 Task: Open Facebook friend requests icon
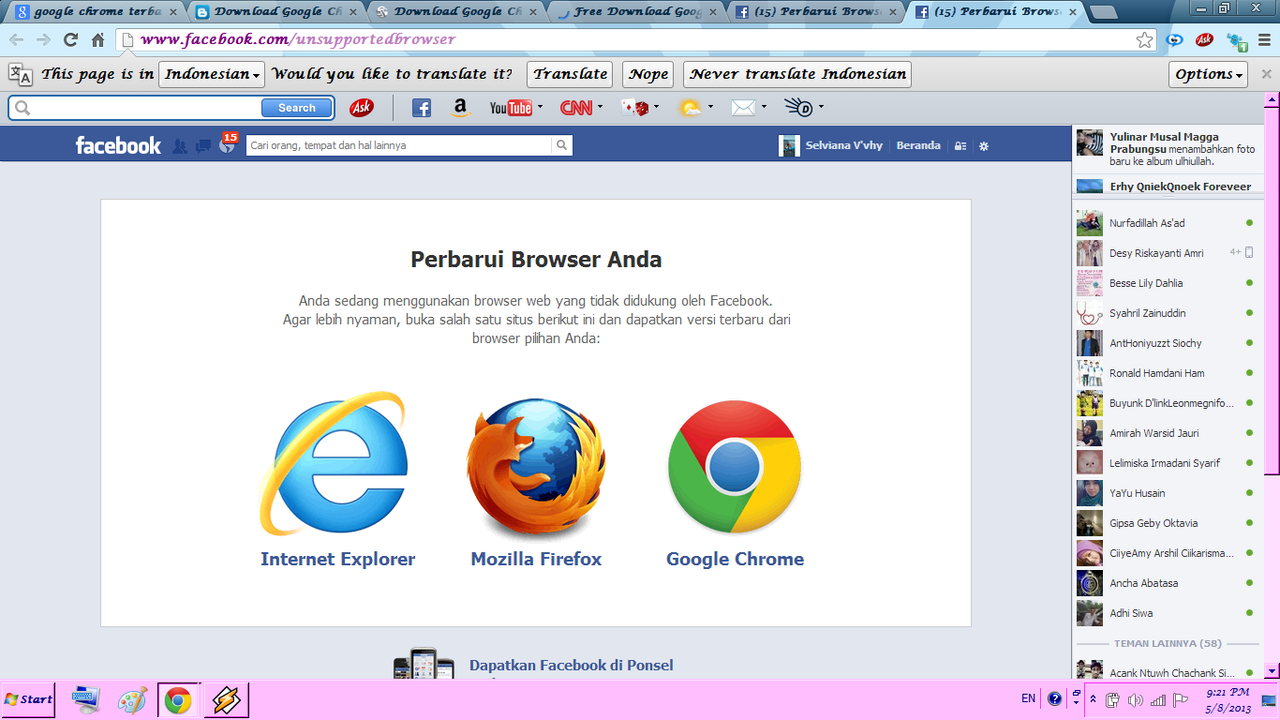(x=179, y=145)
